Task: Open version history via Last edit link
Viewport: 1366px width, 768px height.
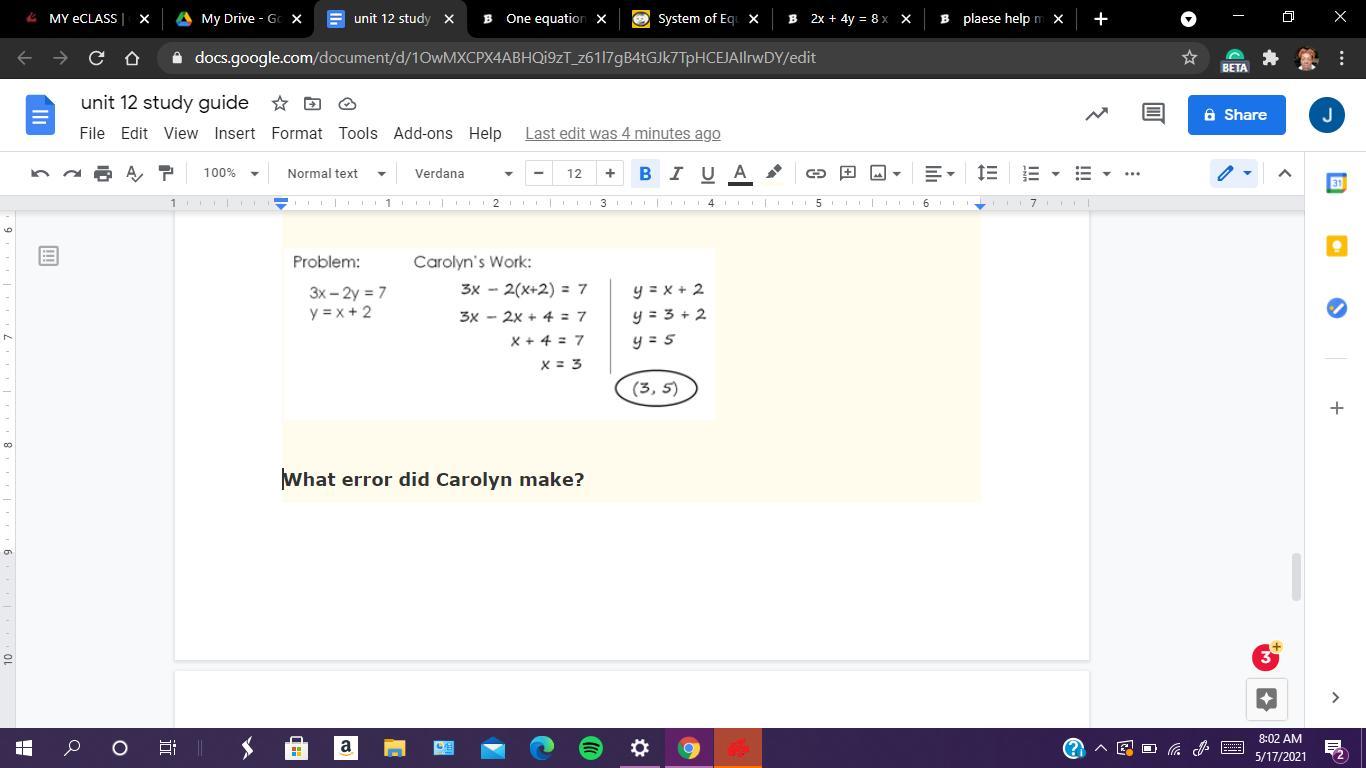Action: (x=623, y=133)
